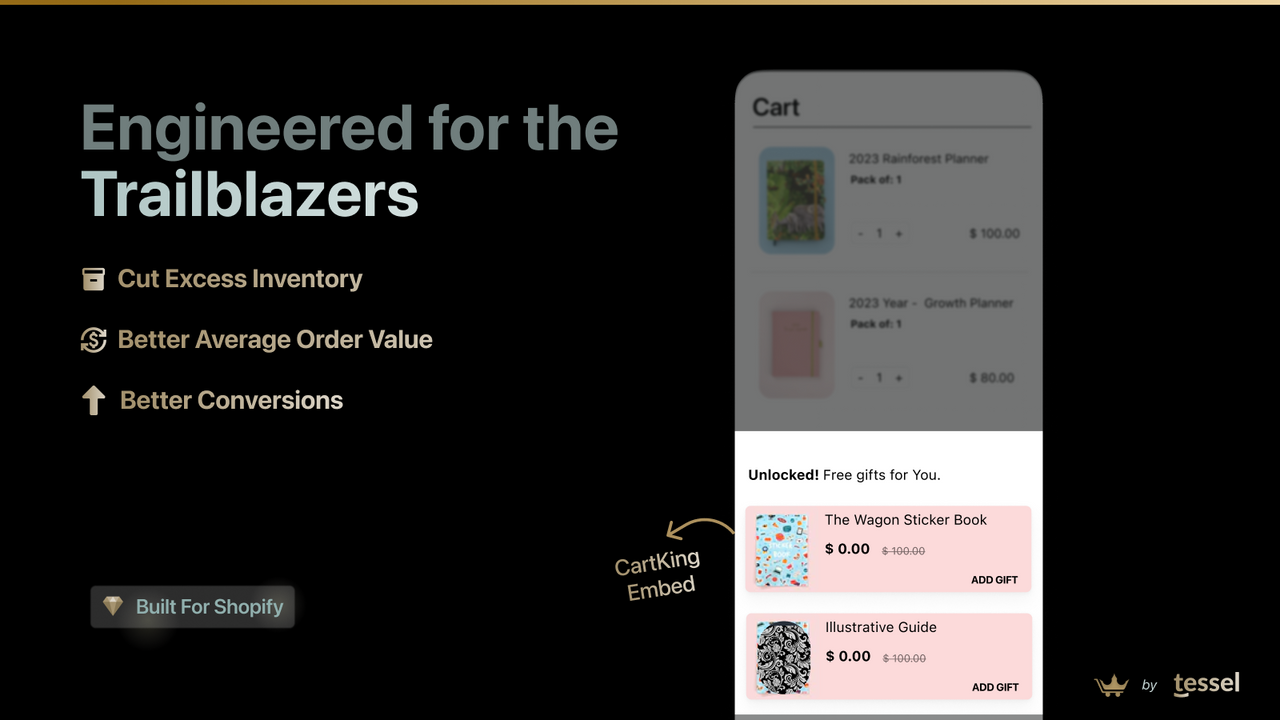Select The Wagon Sticker Book thumbnail

tap(782, 550)
